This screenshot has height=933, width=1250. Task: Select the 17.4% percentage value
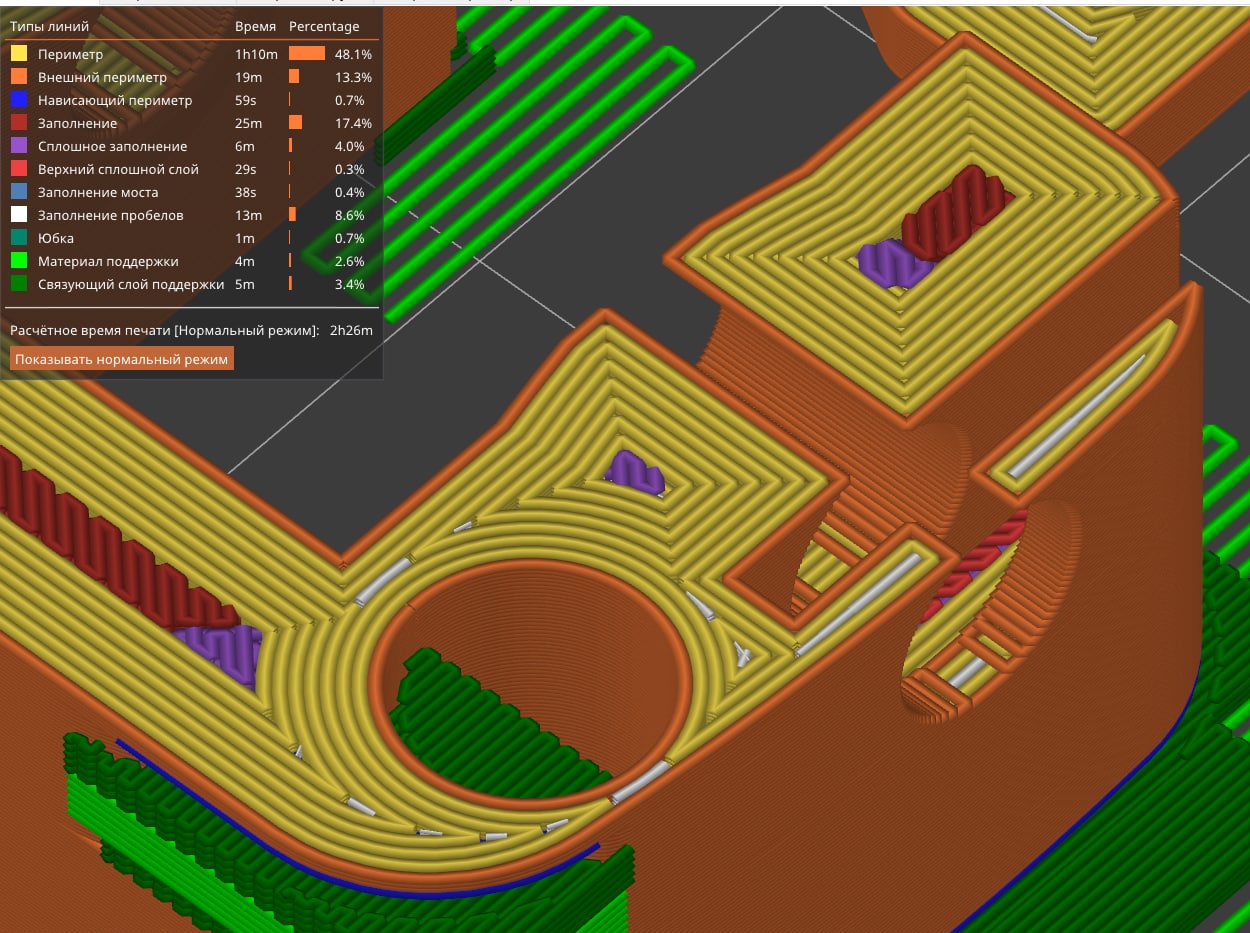[354, 123]
